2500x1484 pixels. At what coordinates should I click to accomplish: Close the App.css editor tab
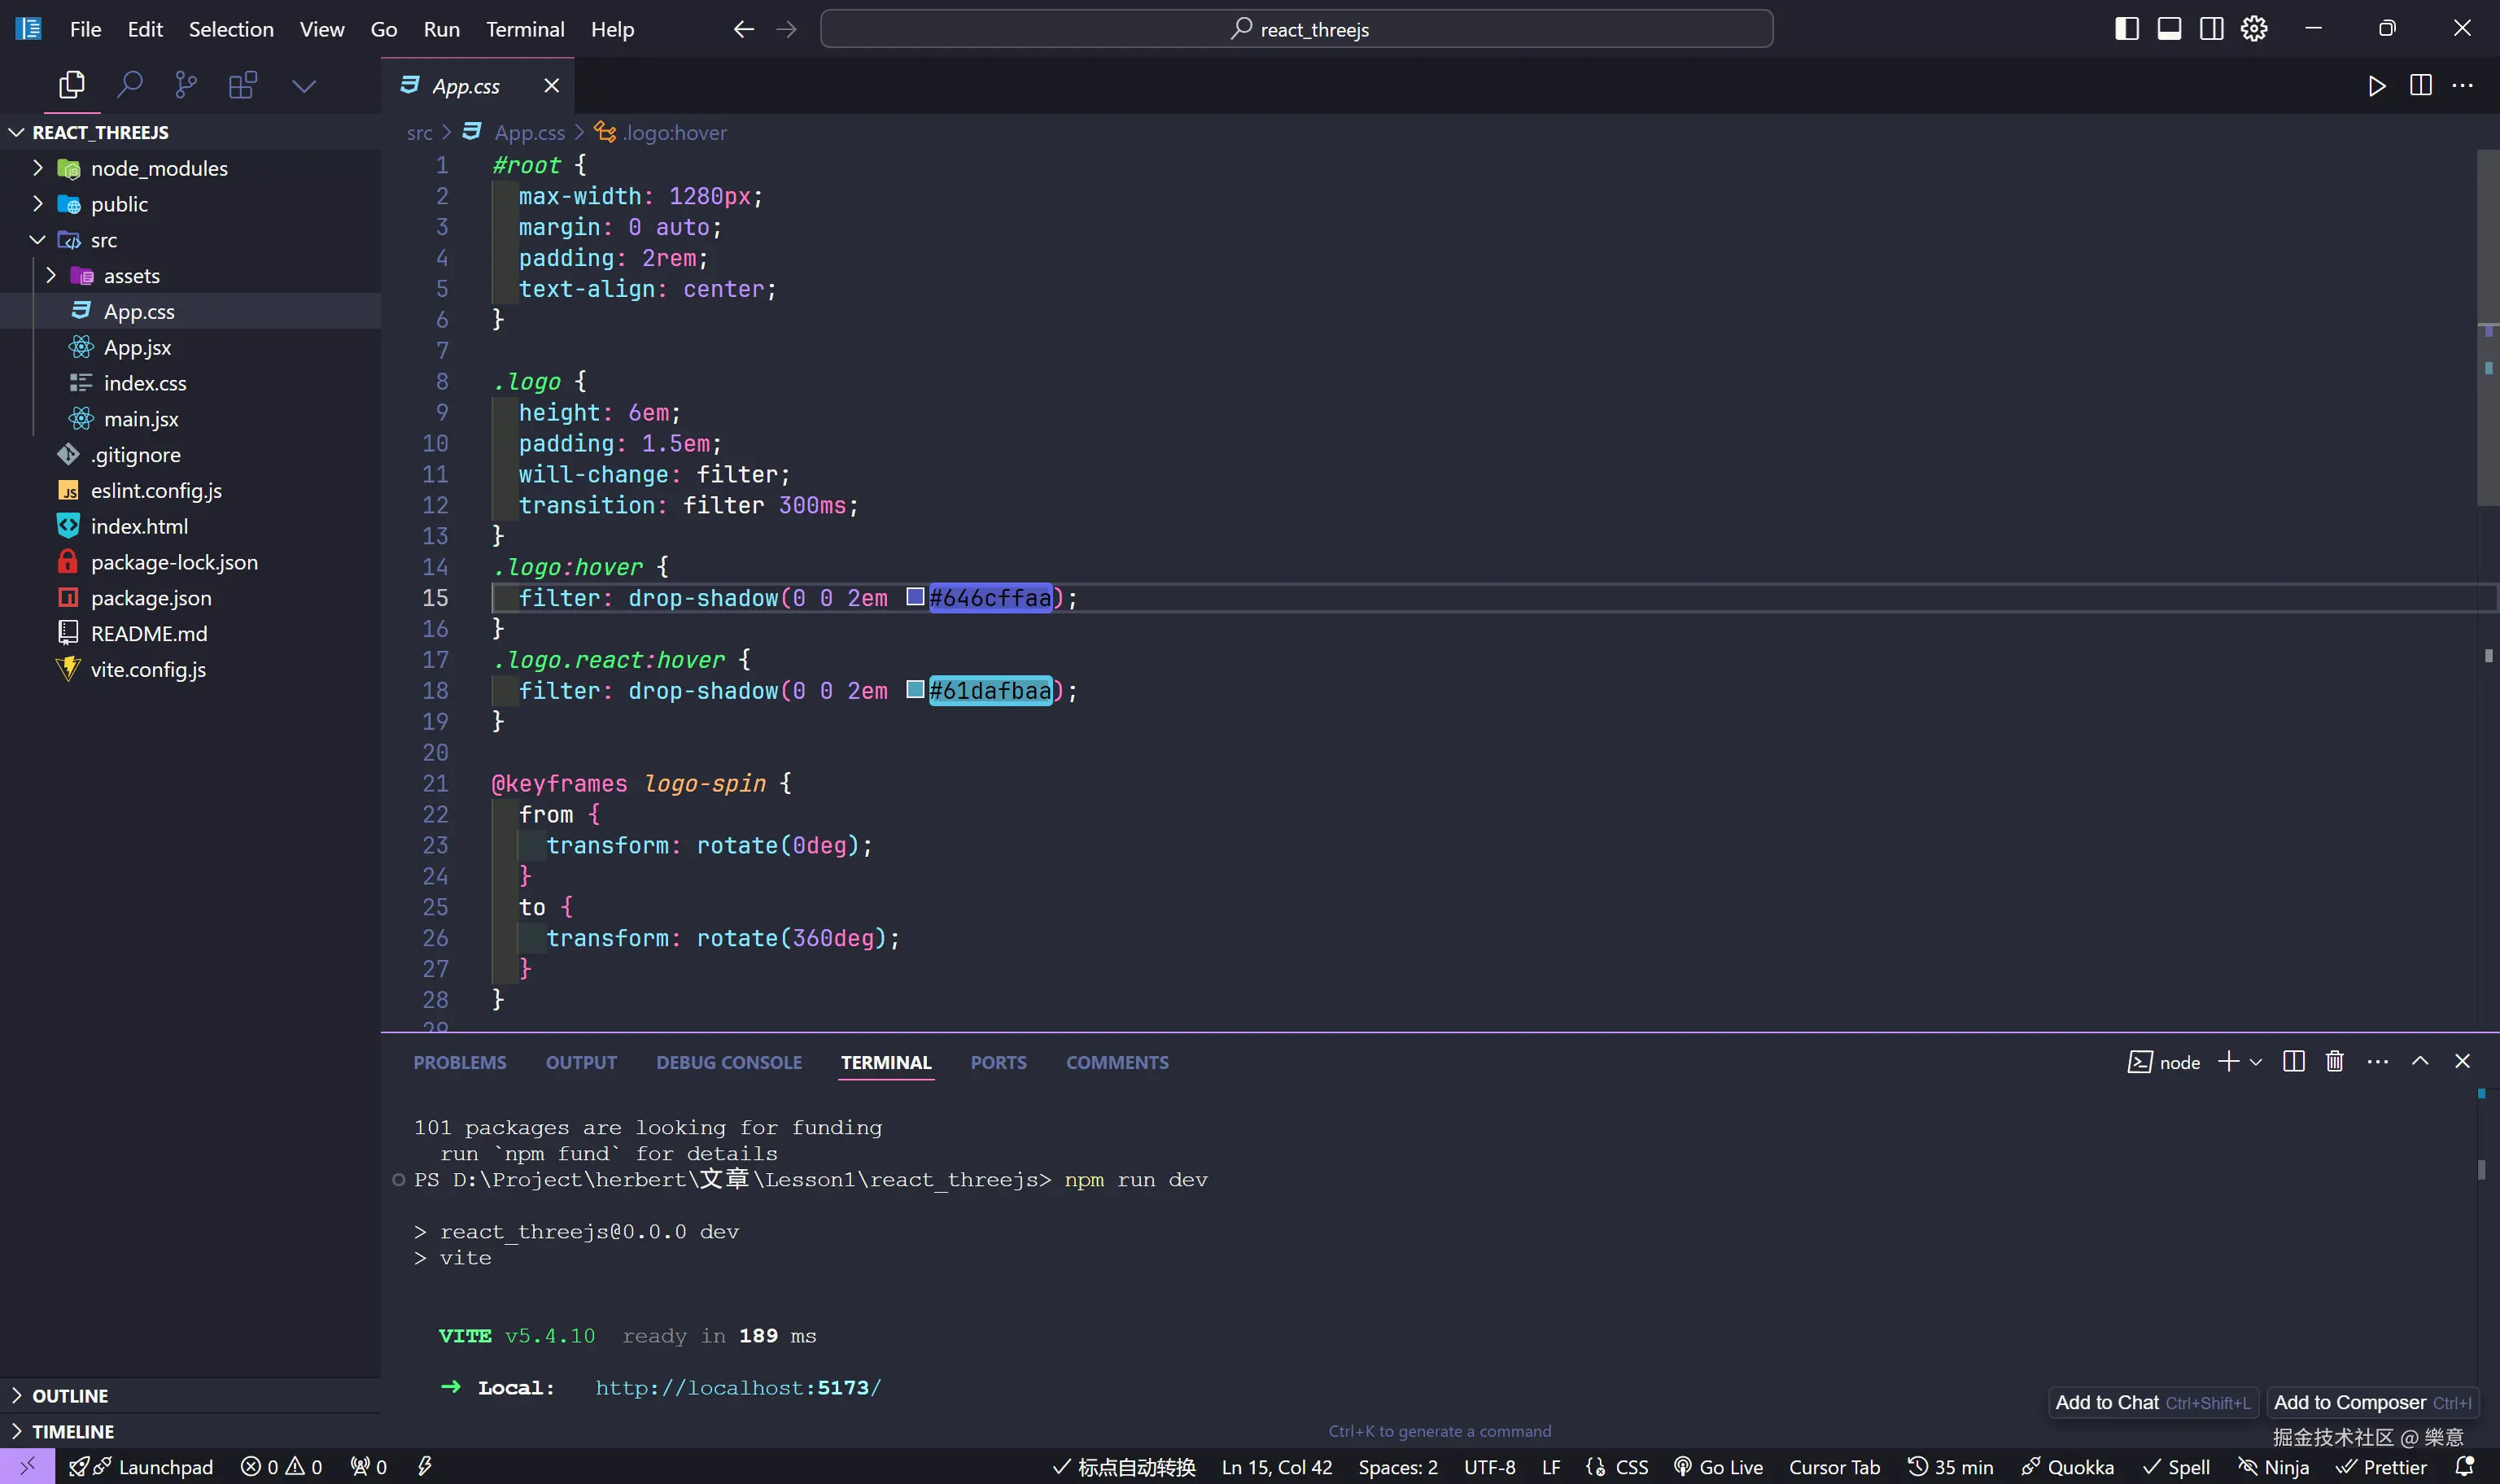551,86
